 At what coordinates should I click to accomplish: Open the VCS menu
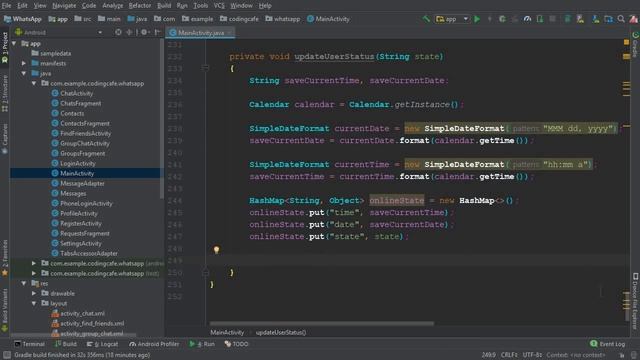pyautogui.click(x=219, y=6)
